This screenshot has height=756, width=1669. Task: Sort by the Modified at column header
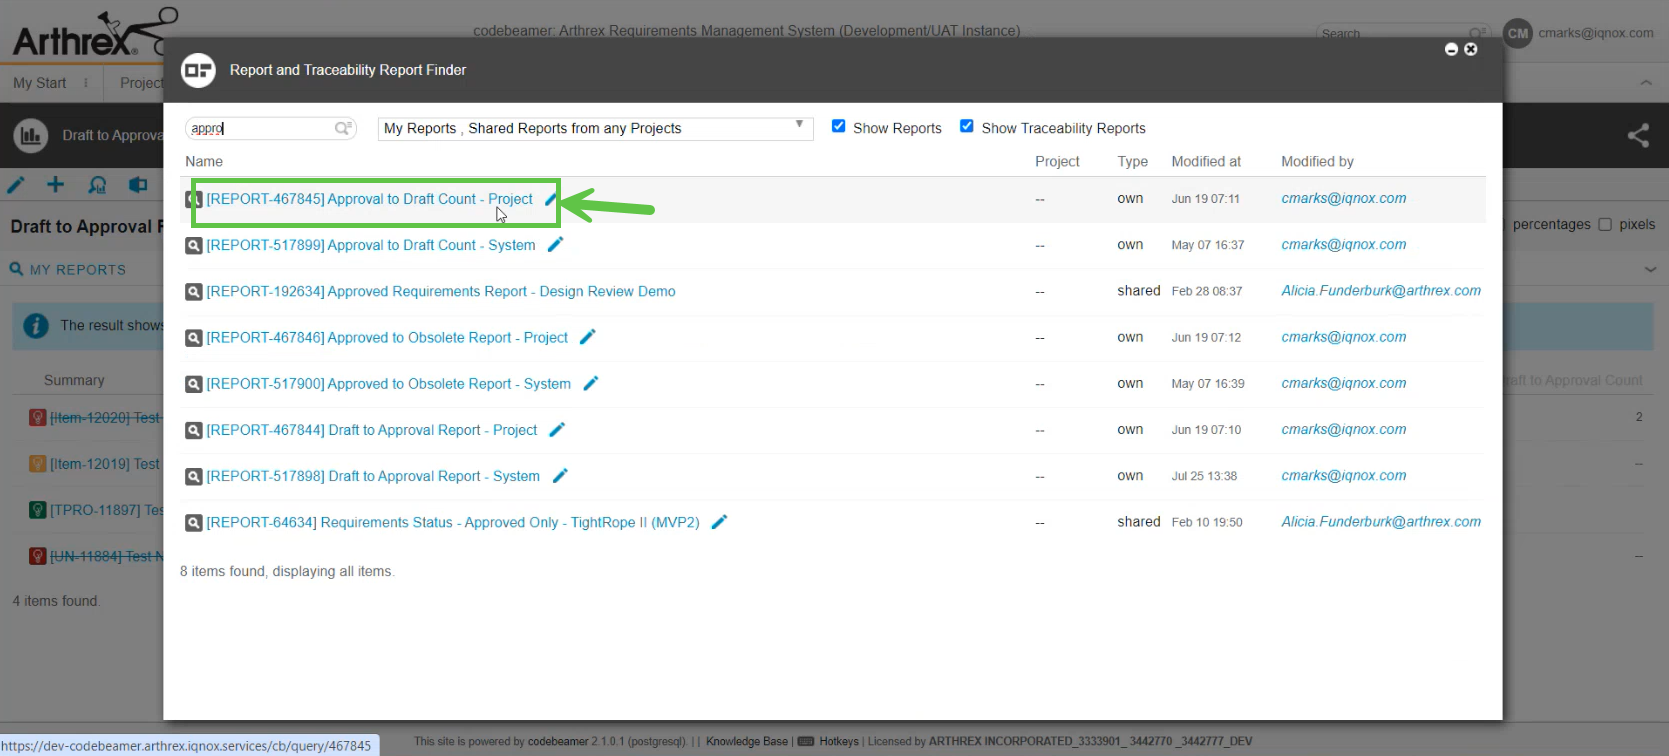tap(1206, 161)
